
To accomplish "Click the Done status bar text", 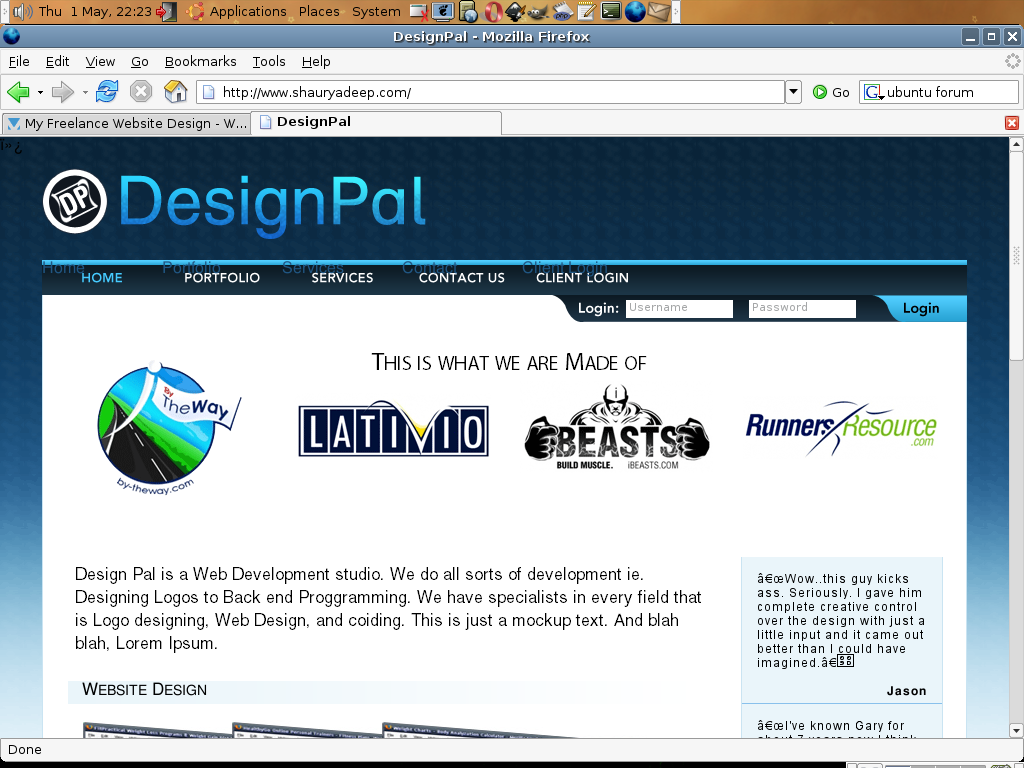I will (25, 750).
